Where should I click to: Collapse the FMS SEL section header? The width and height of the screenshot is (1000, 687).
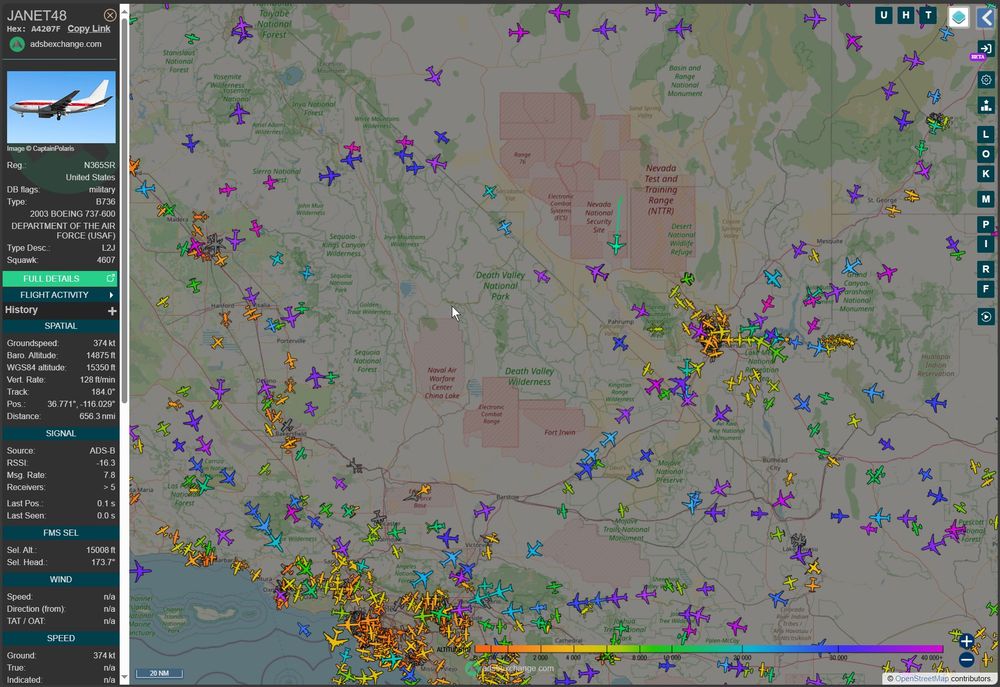coord(61,533)
